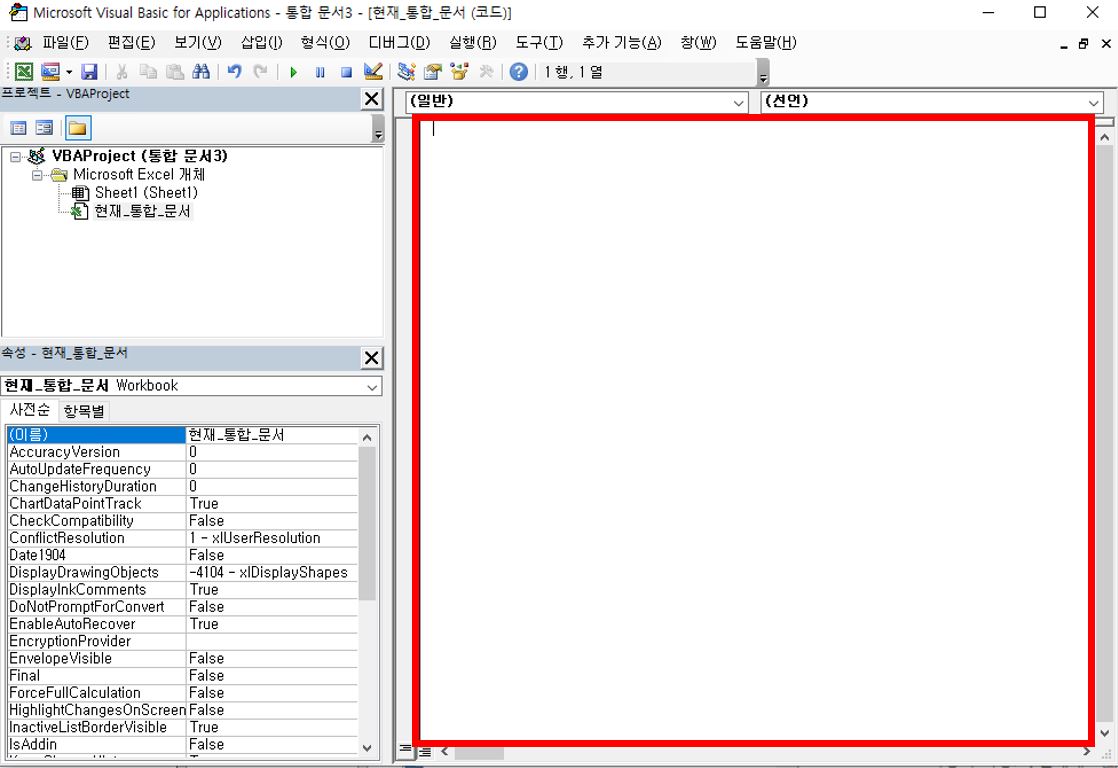Switch to the 항목별 tab
The image size is (1118, 768).
coord(83,411)
